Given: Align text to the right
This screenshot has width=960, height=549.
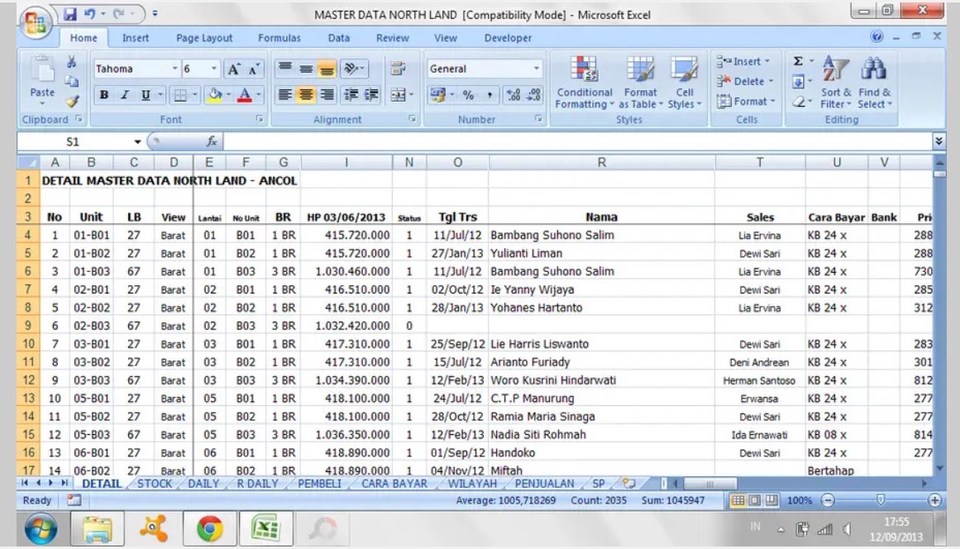Looking at the screenshot, I should (x=327, y=95).
